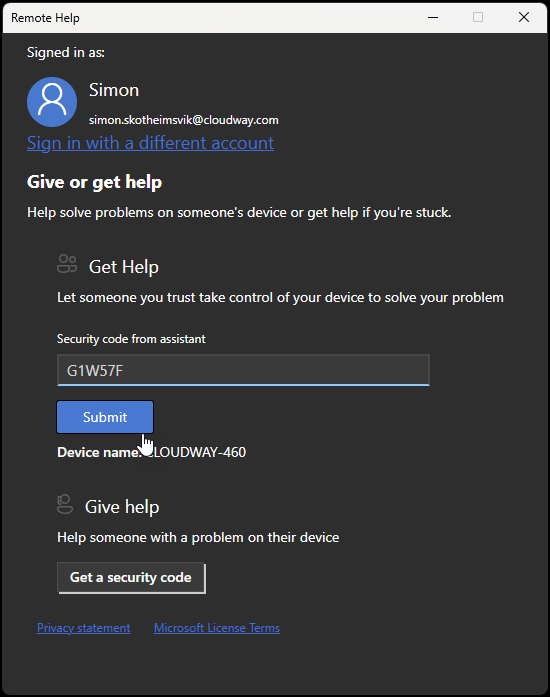
Task: Focus the security code input field
Action: point(243,370)
